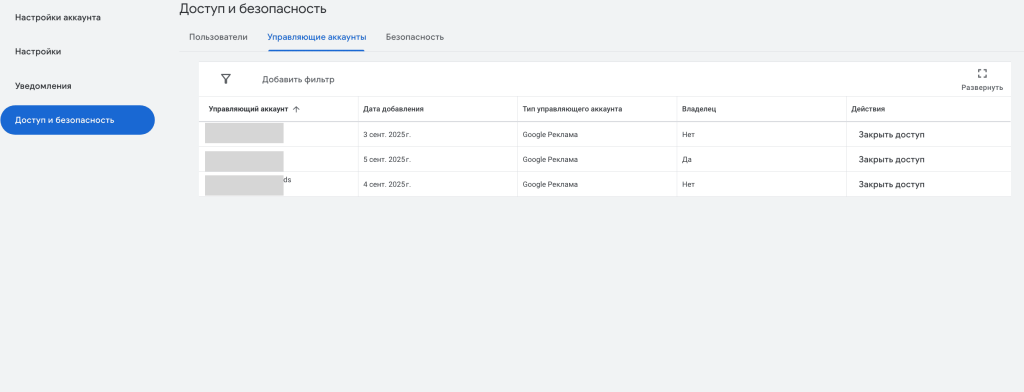Click Добавить фильтр field

(x=298, y=80)
